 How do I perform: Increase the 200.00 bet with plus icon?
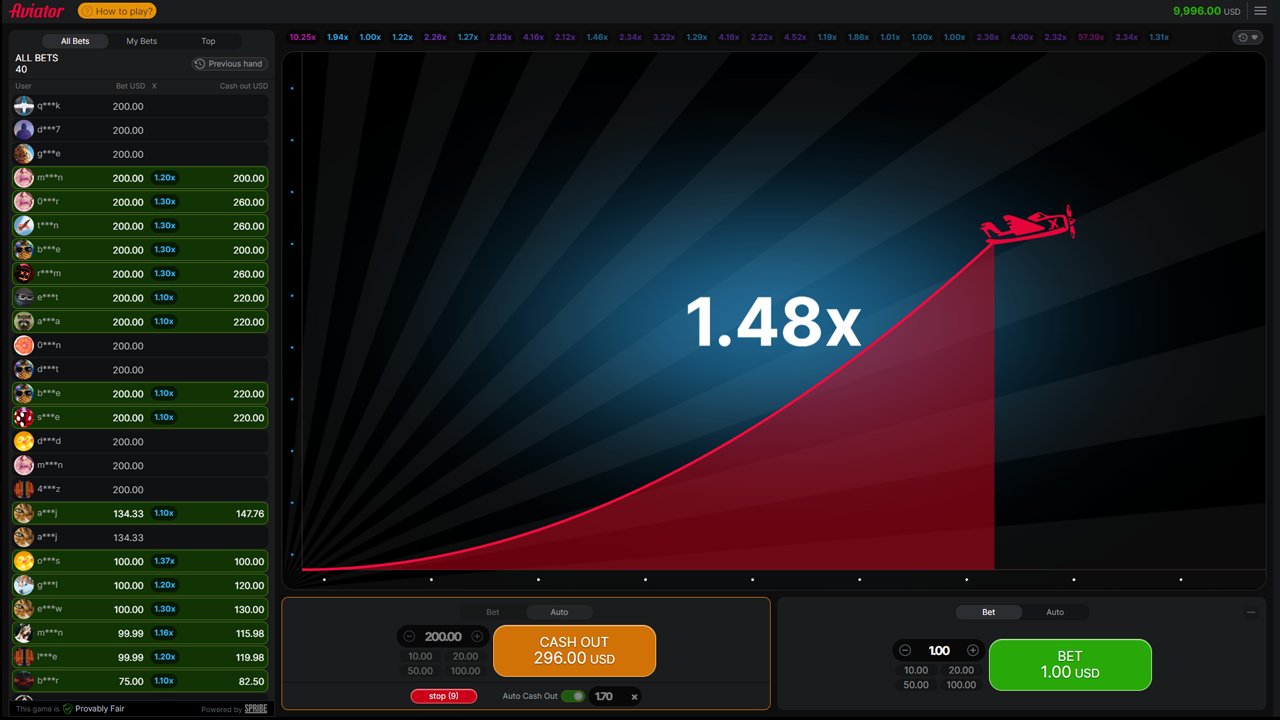pos(477,636)
